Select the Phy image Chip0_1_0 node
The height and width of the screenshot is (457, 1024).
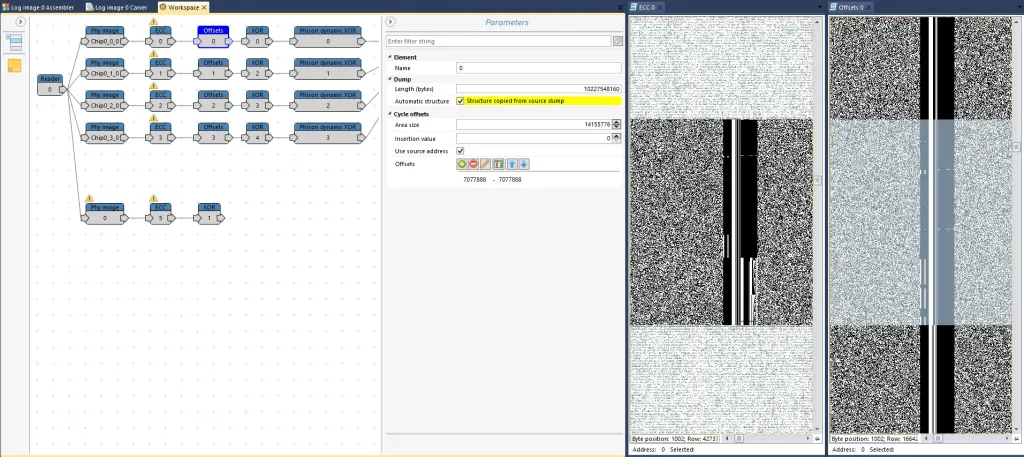click(104, 69)
